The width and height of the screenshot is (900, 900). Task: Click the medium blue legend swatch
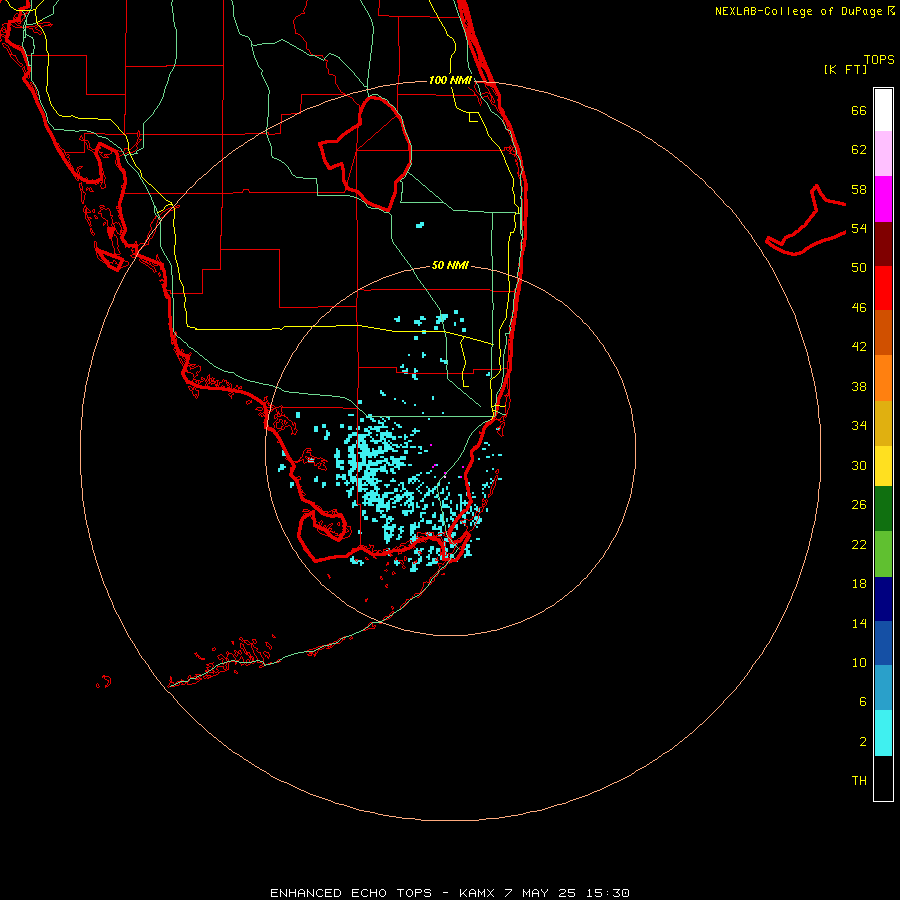883,643
